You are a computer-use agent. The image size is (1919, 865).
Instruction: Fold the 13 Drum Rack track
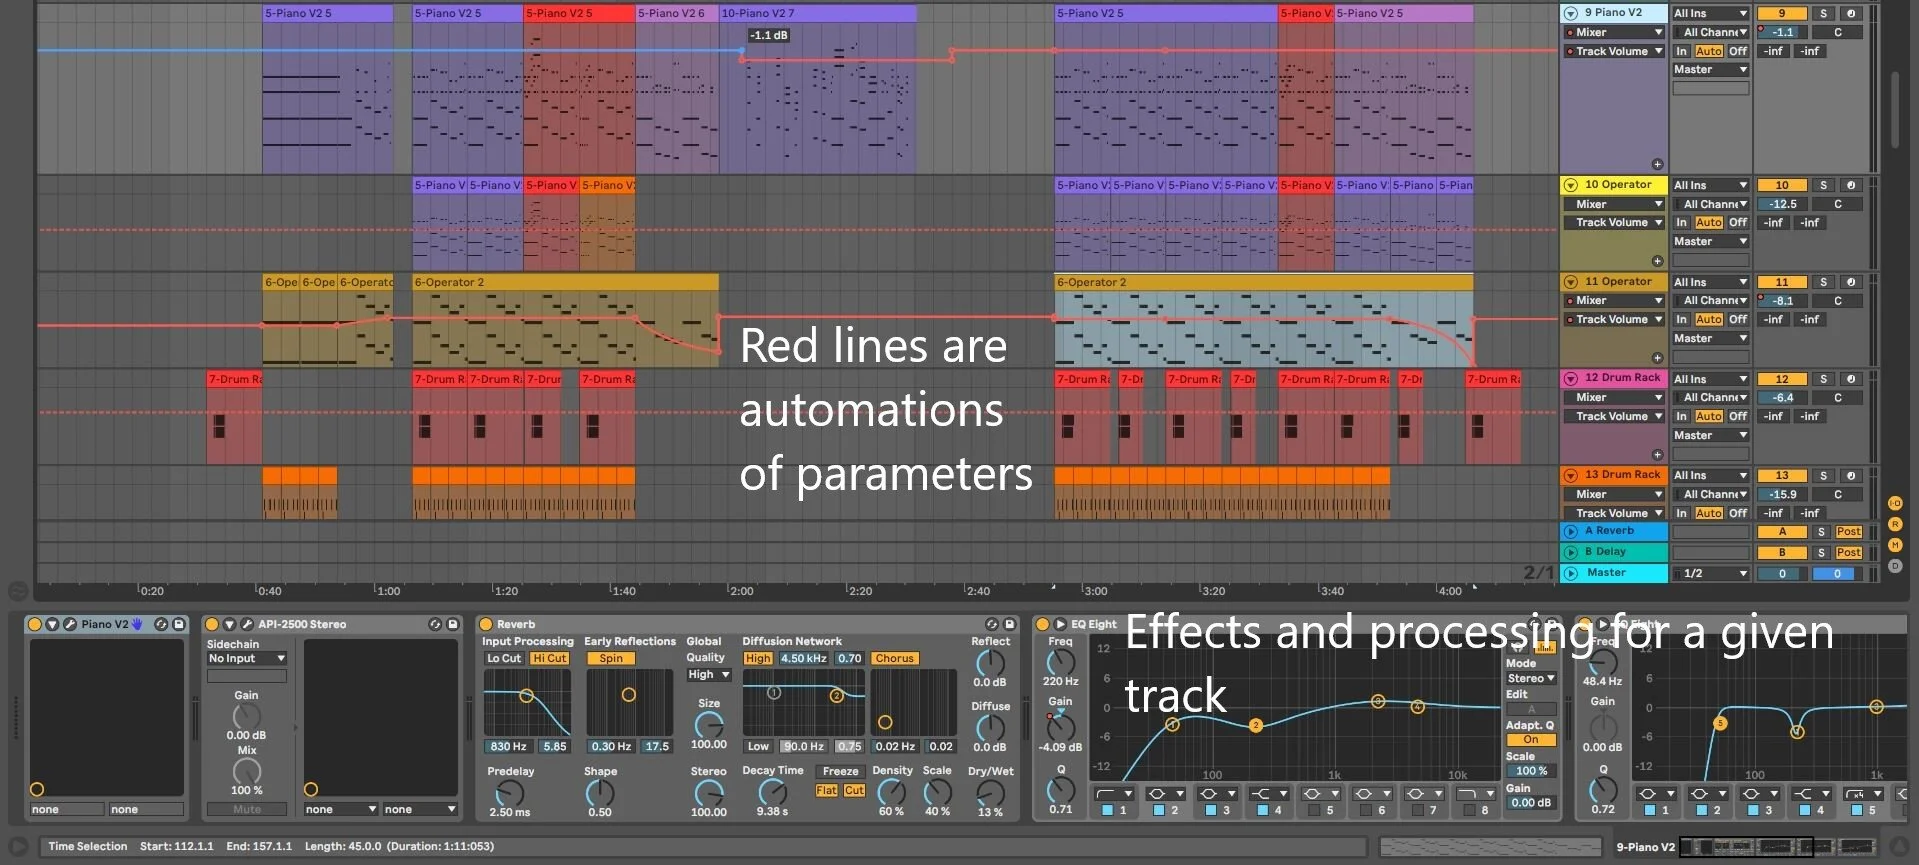1570,475
